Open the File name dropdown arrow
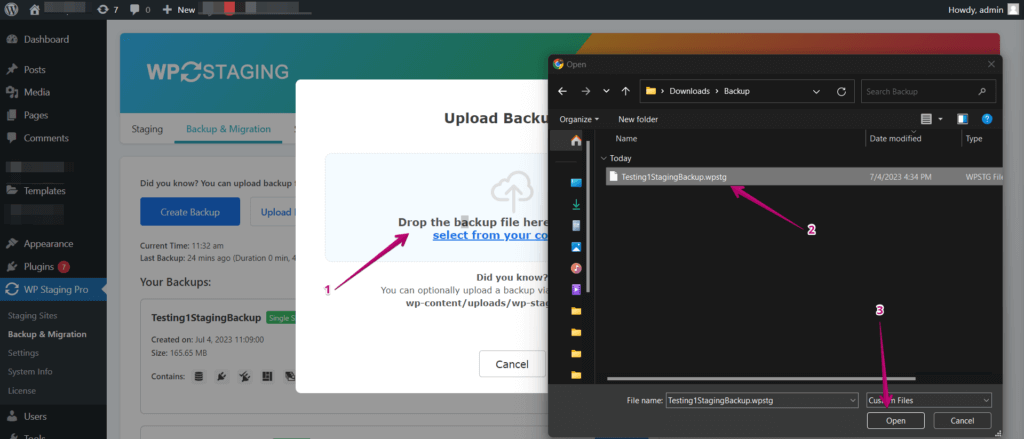The image size is (1024, 439). 852,400
